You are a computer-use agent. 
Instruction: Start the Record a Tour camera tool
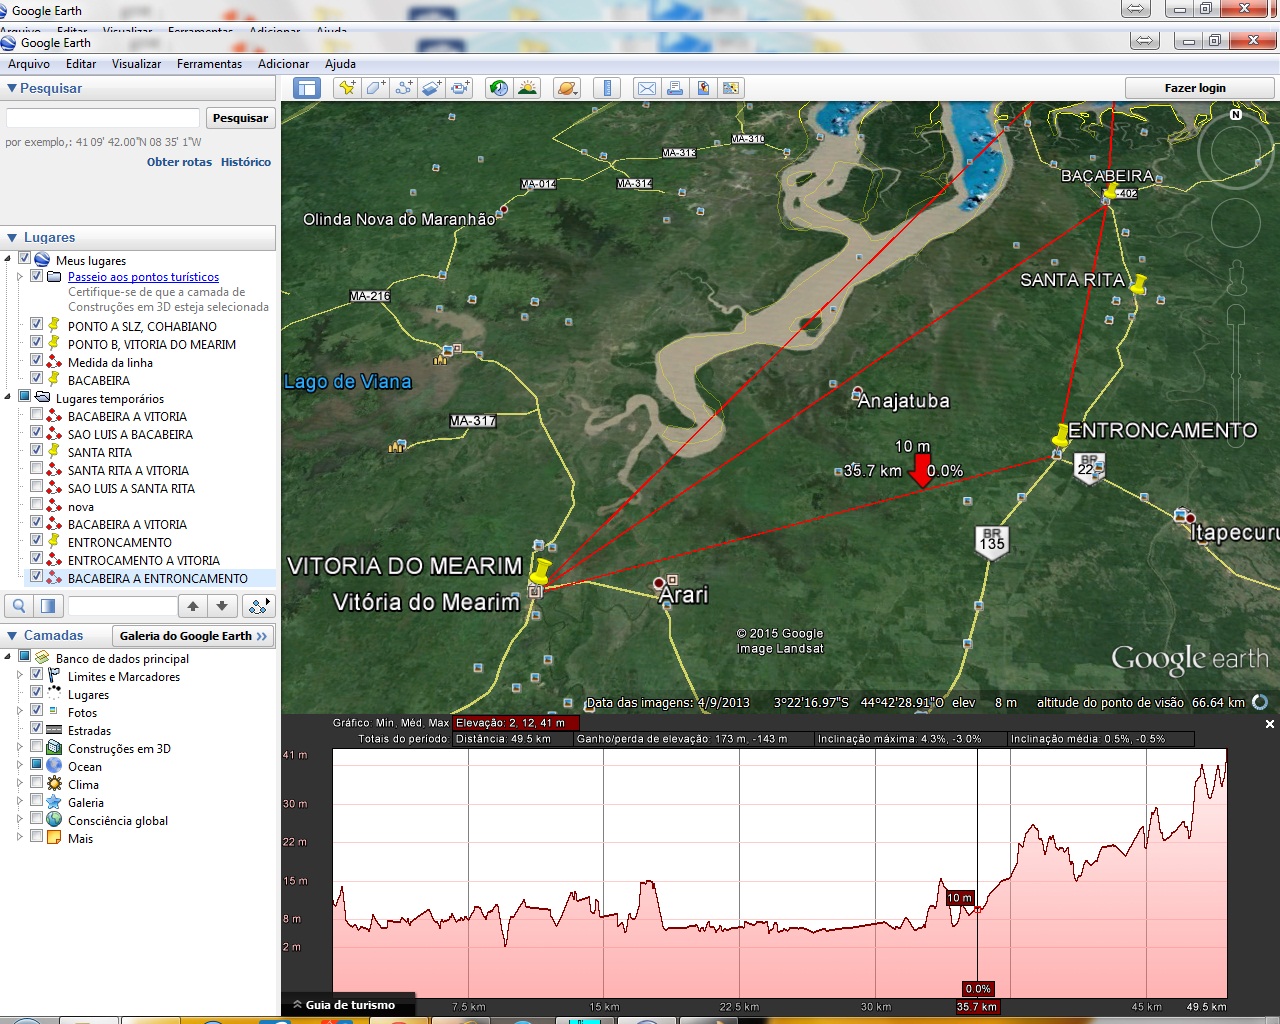coord(460,88)
